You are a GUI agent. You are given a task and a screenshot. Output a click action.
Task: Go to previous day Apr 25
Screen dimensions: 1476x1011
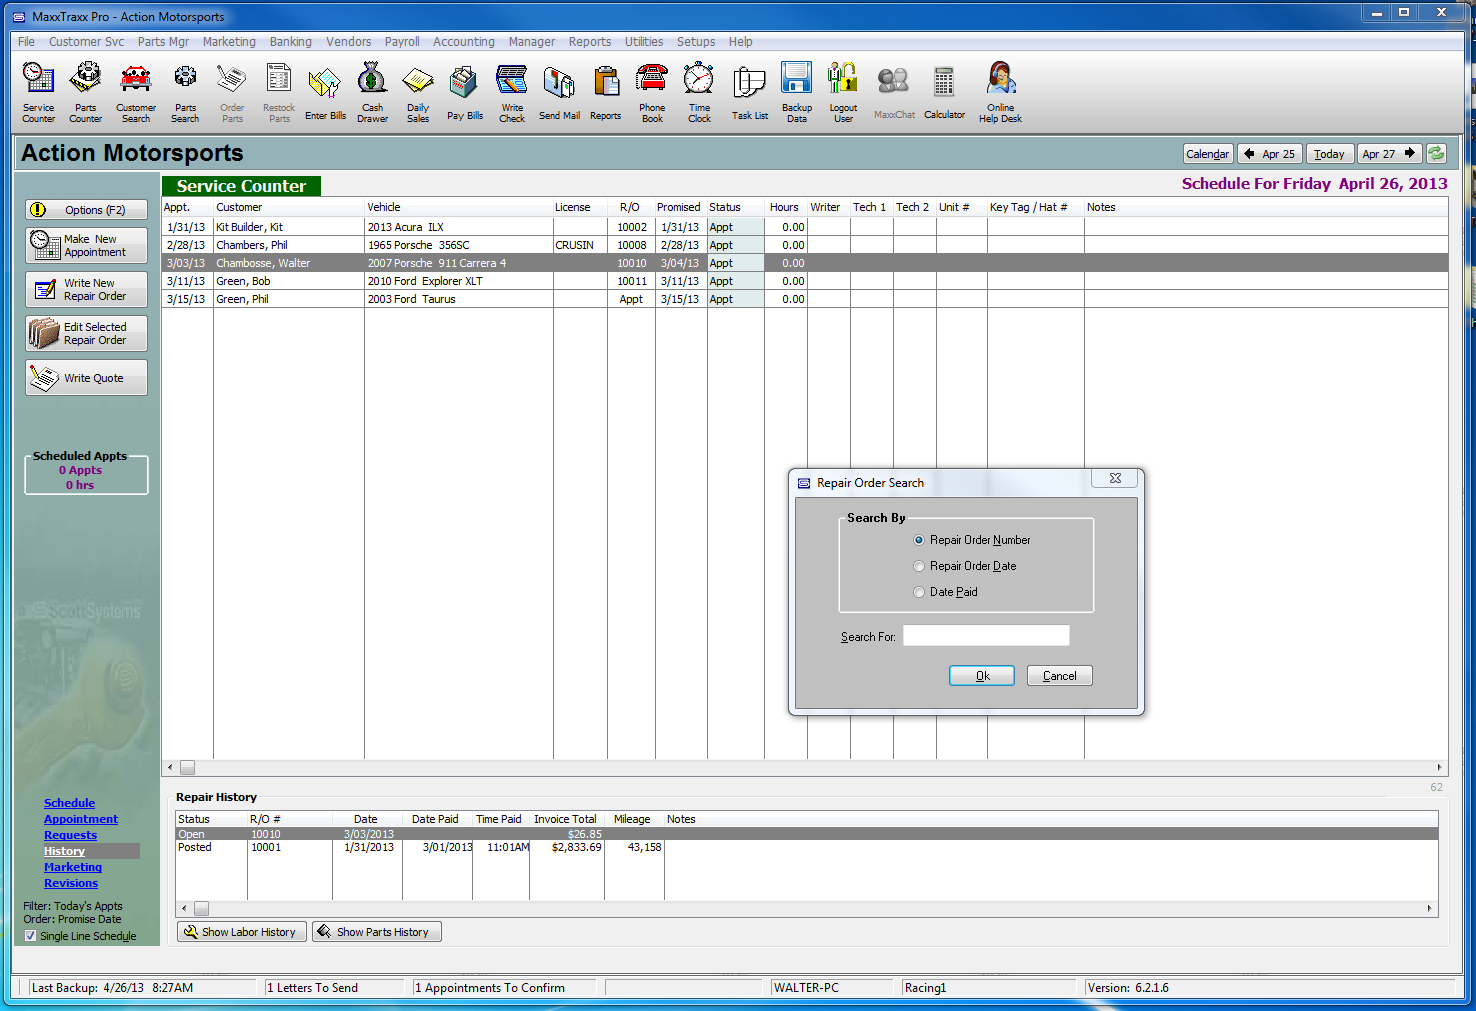(1269, 154)
